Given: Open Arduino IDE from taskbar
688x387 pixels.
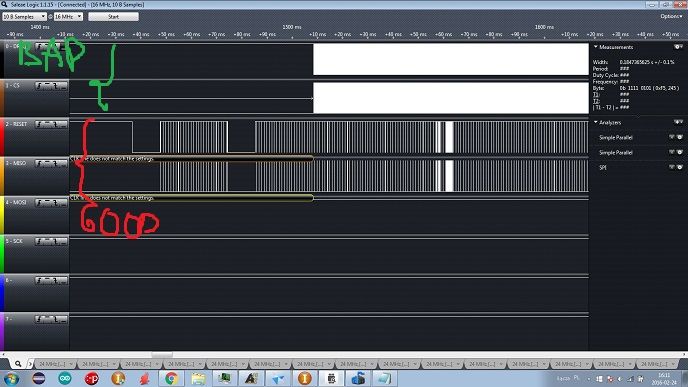Looking at the screenshot, I should [65, 378].
